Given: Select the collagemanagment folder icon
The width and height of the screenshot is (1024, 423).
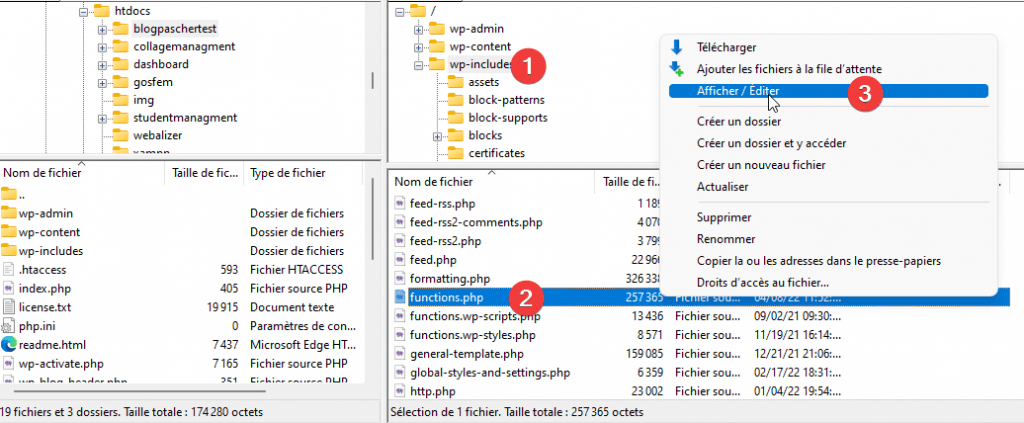Looking at the screenshot, I should click(x=121, y=46).
